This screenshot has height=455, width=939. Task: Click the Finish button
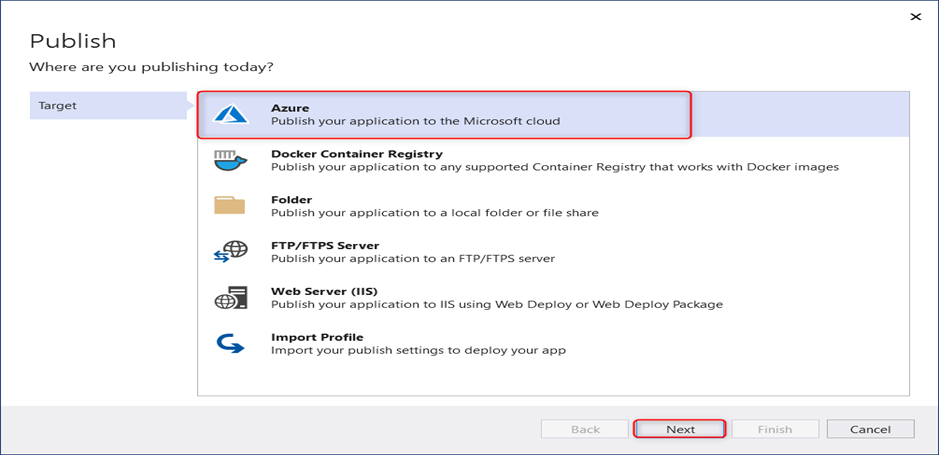click(775, 429)
